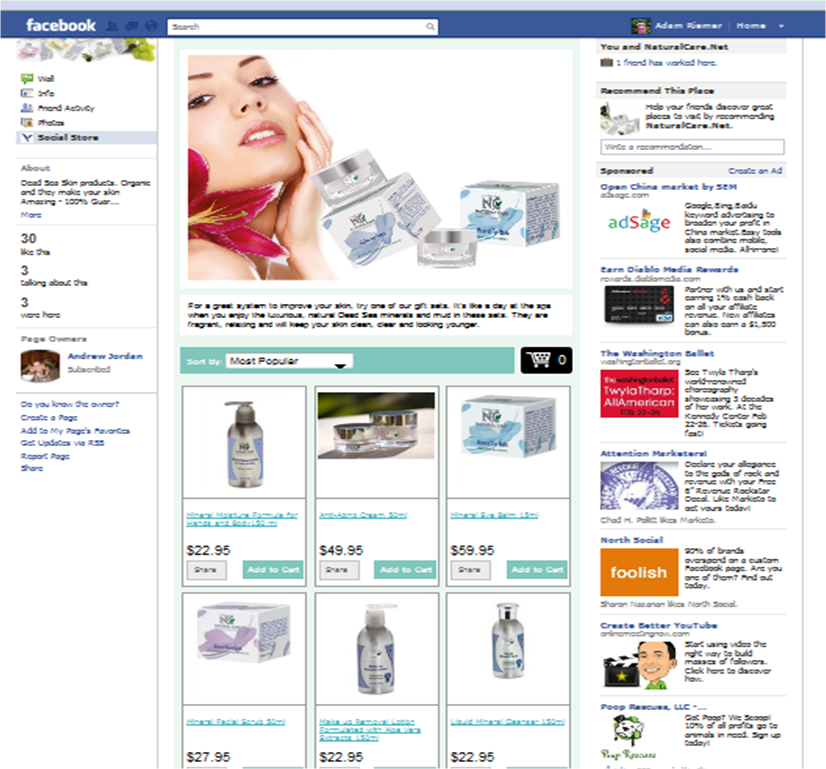Open the Wall tab in sidebar
This screenshot has height=769, width=826.
click(46, 78)
